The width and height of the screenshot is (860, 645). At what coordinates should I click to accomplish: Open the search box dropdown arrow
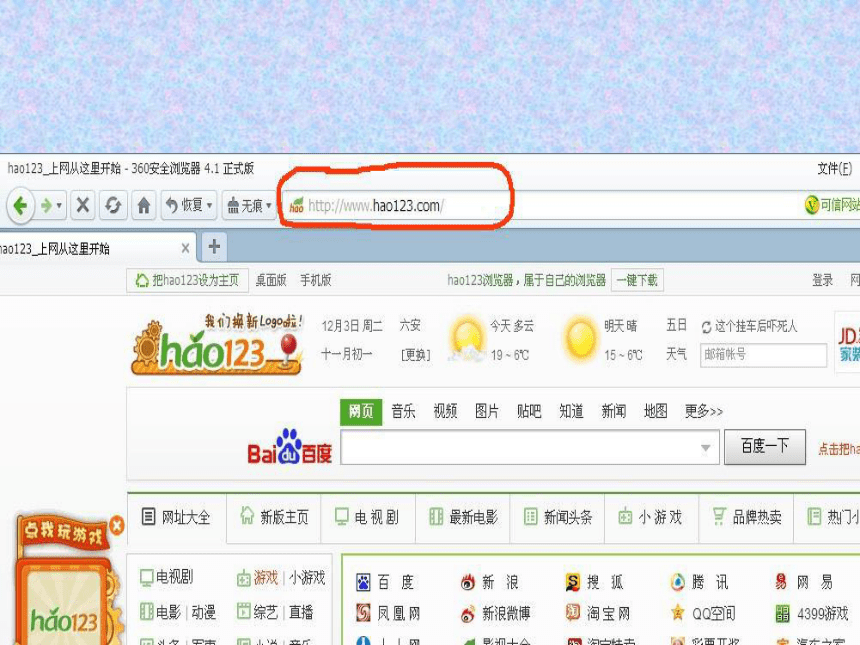706,448
